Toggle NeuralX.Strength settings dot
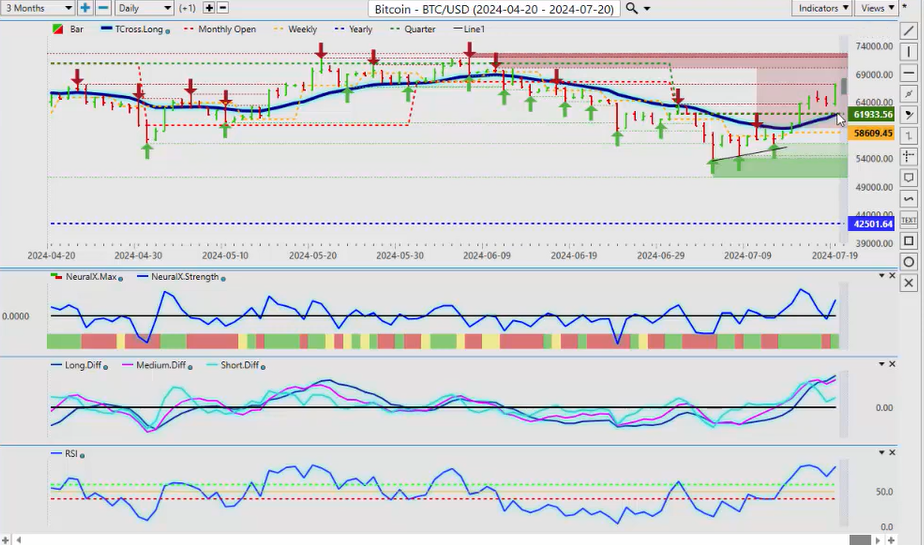Image resolution: width=924 pixels, height=545 pixels. [223, 278]
